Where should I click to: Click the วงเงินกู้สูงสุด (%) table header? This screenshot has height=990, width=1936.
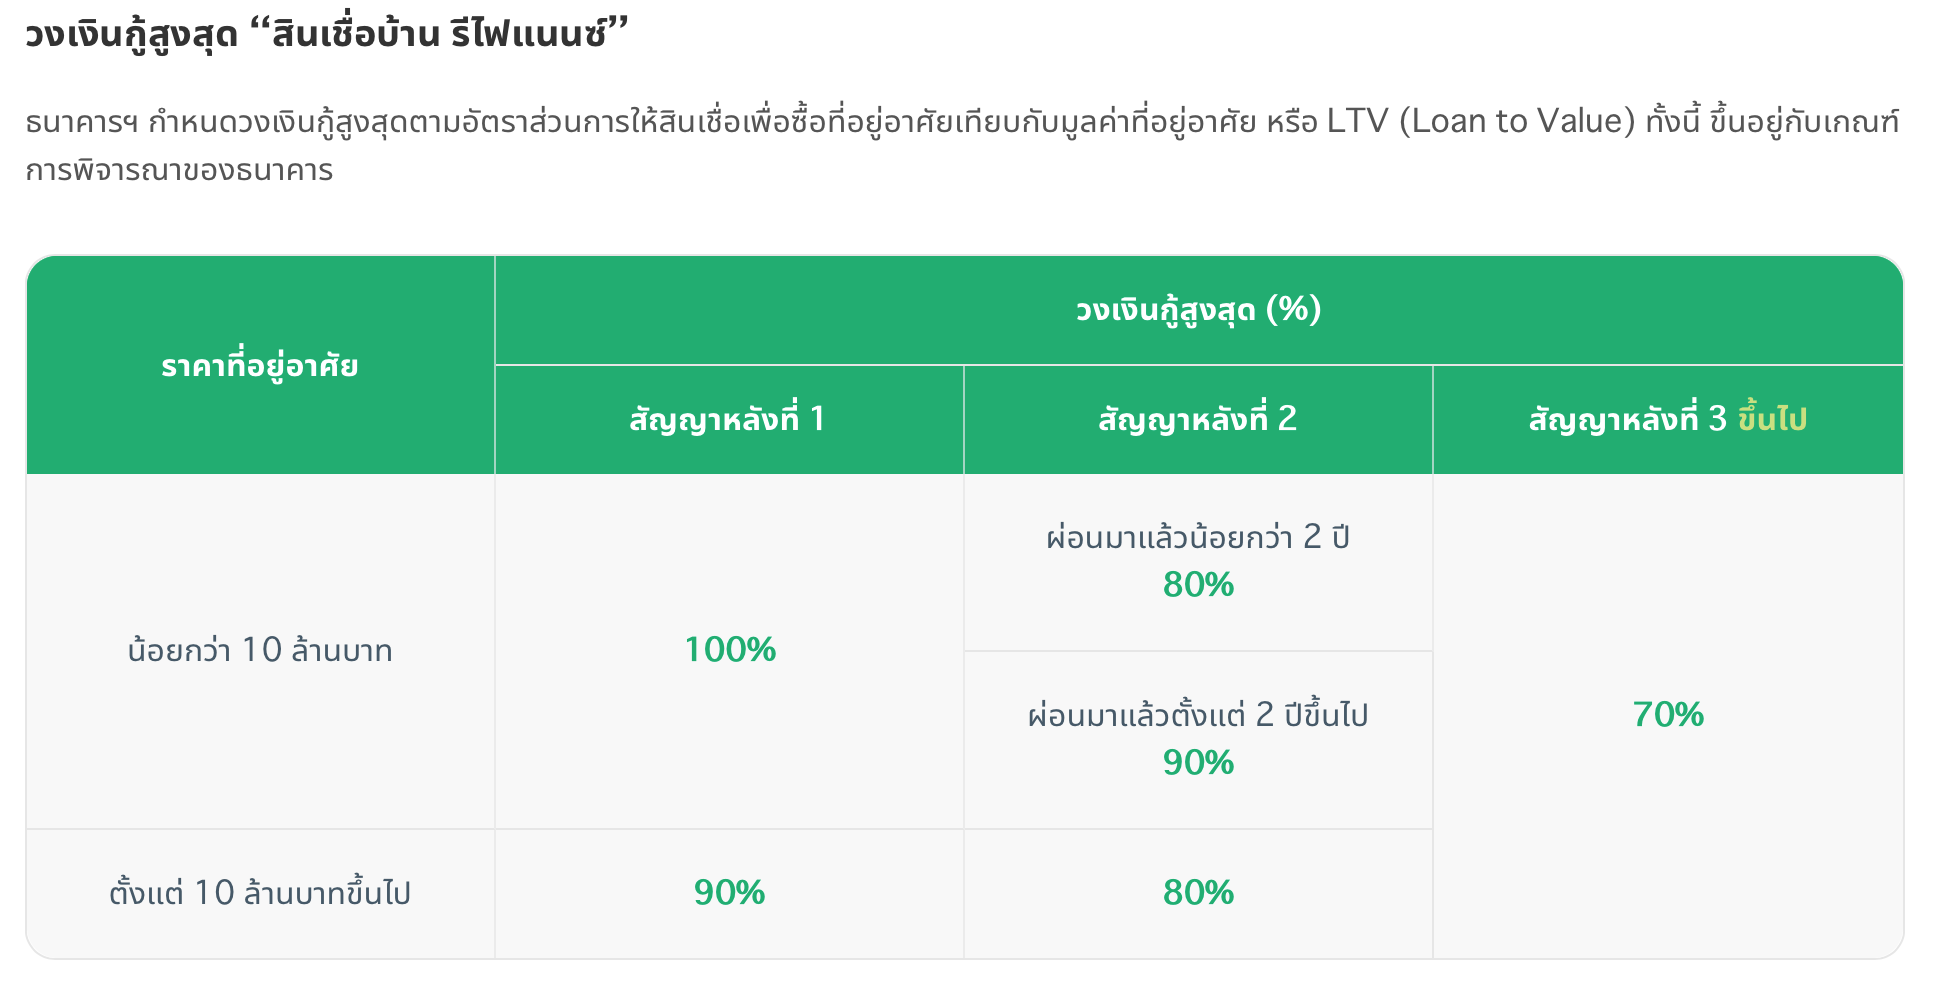tap(1199, 310)
